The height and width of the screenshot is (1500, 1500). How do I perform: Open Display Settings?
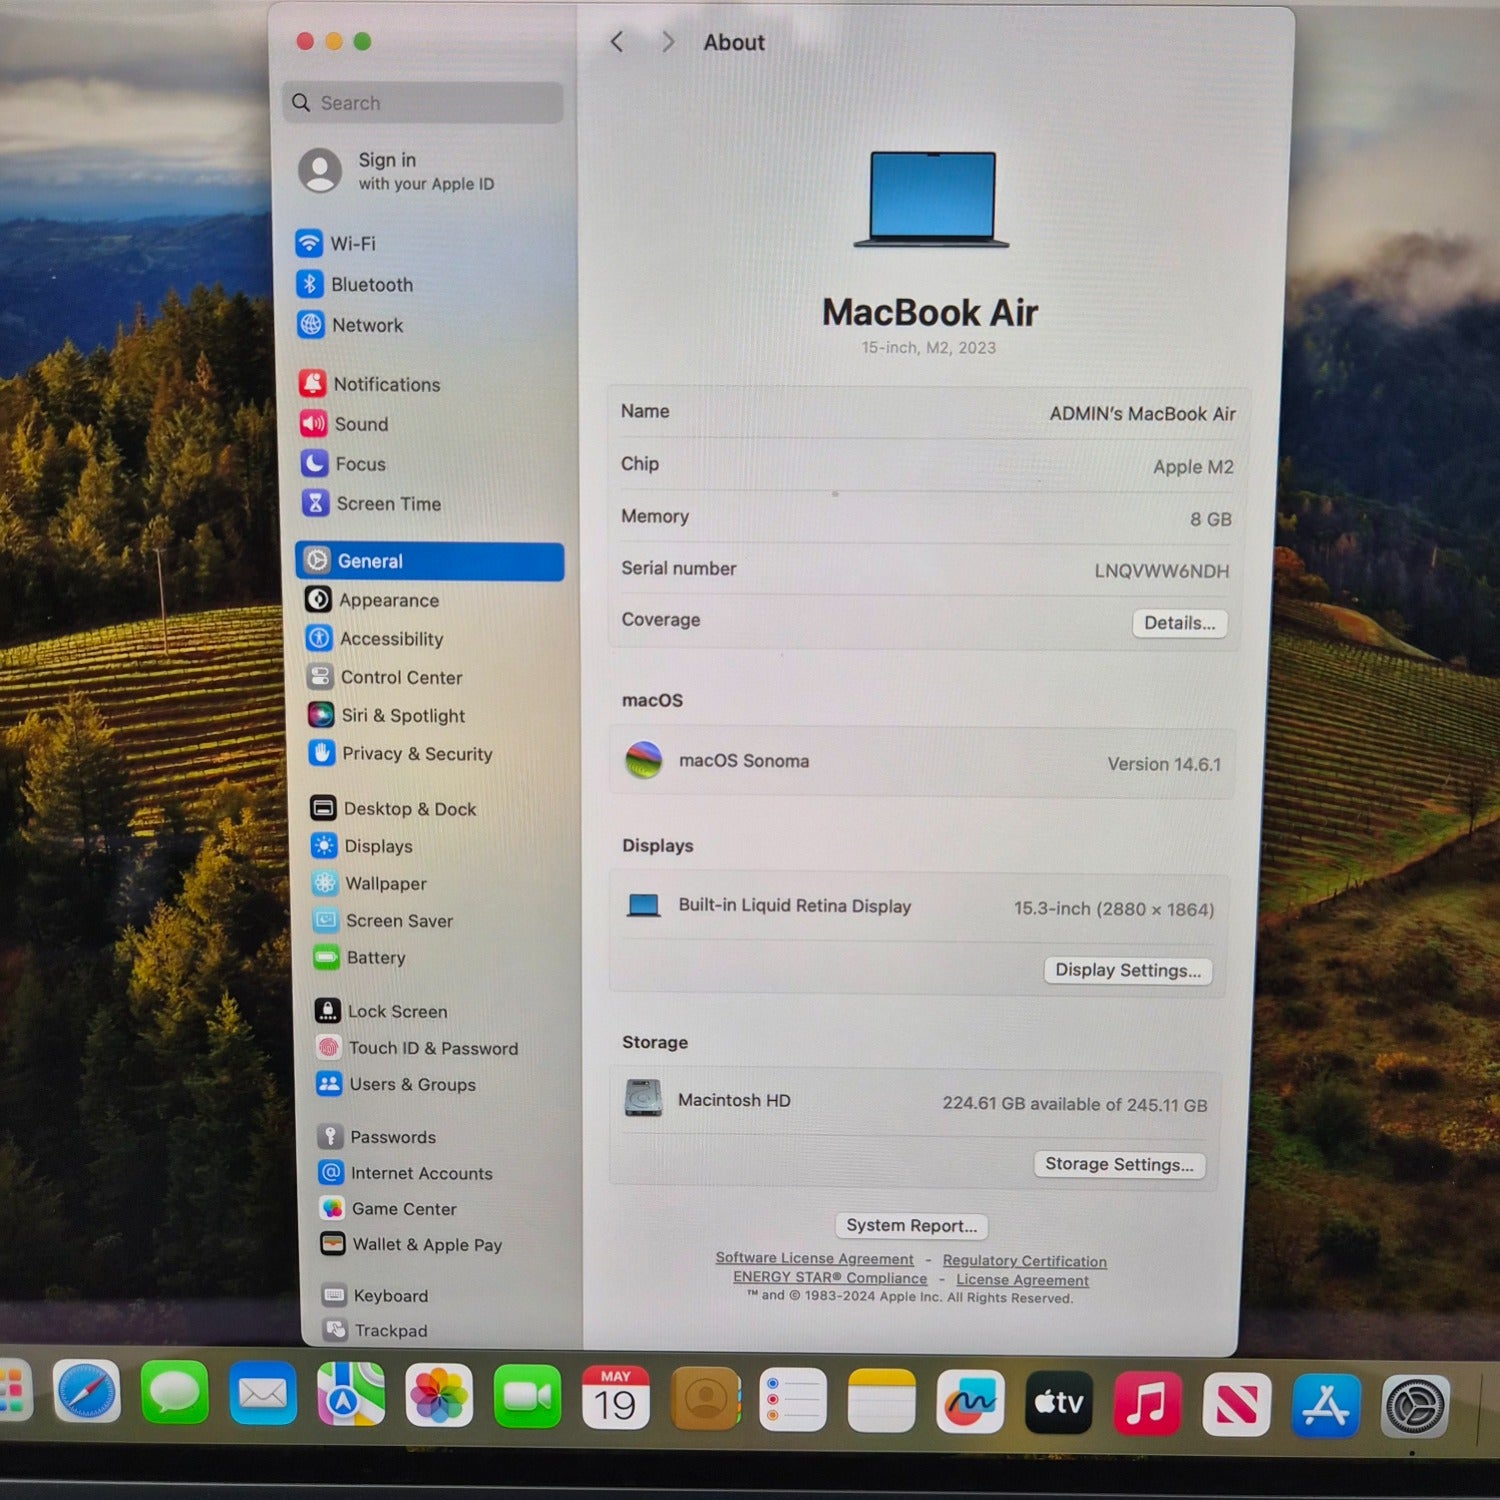pyautogui.click(x=1128, y=970)
